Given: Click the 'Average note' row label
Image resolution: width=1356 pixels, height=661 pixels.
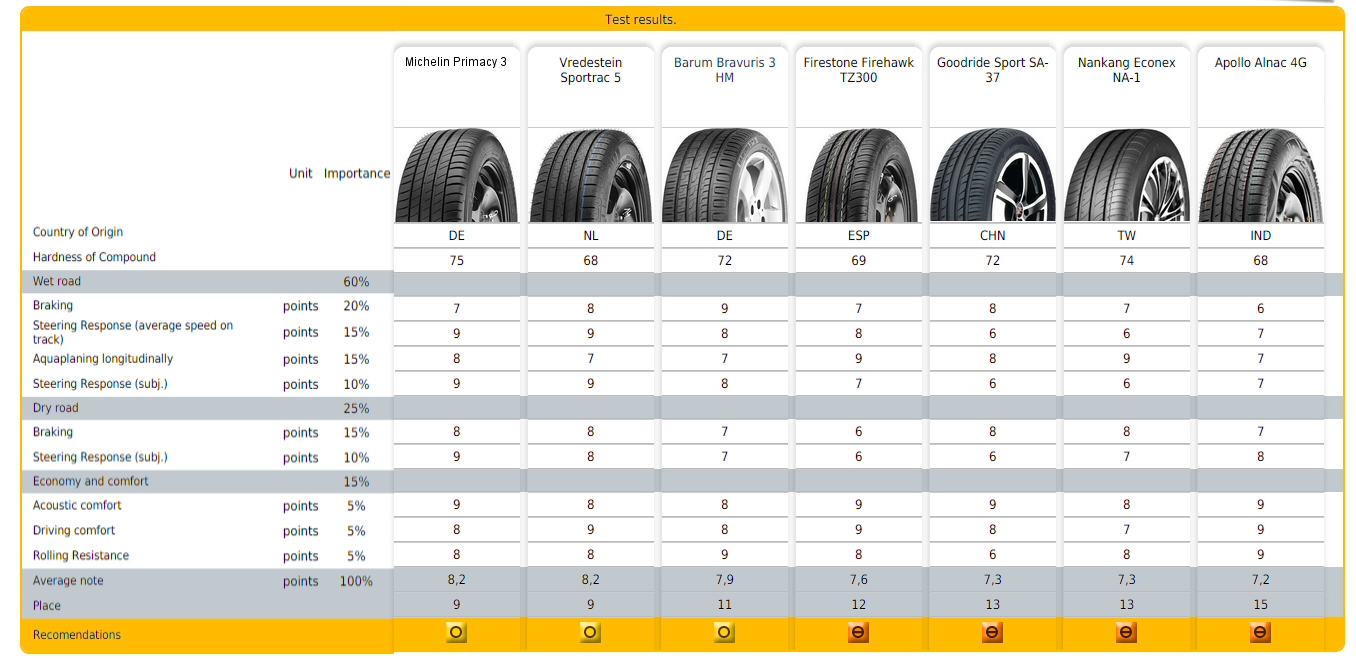Looking at the screenshot, I should pyautogui.click(x=68, y=581).
